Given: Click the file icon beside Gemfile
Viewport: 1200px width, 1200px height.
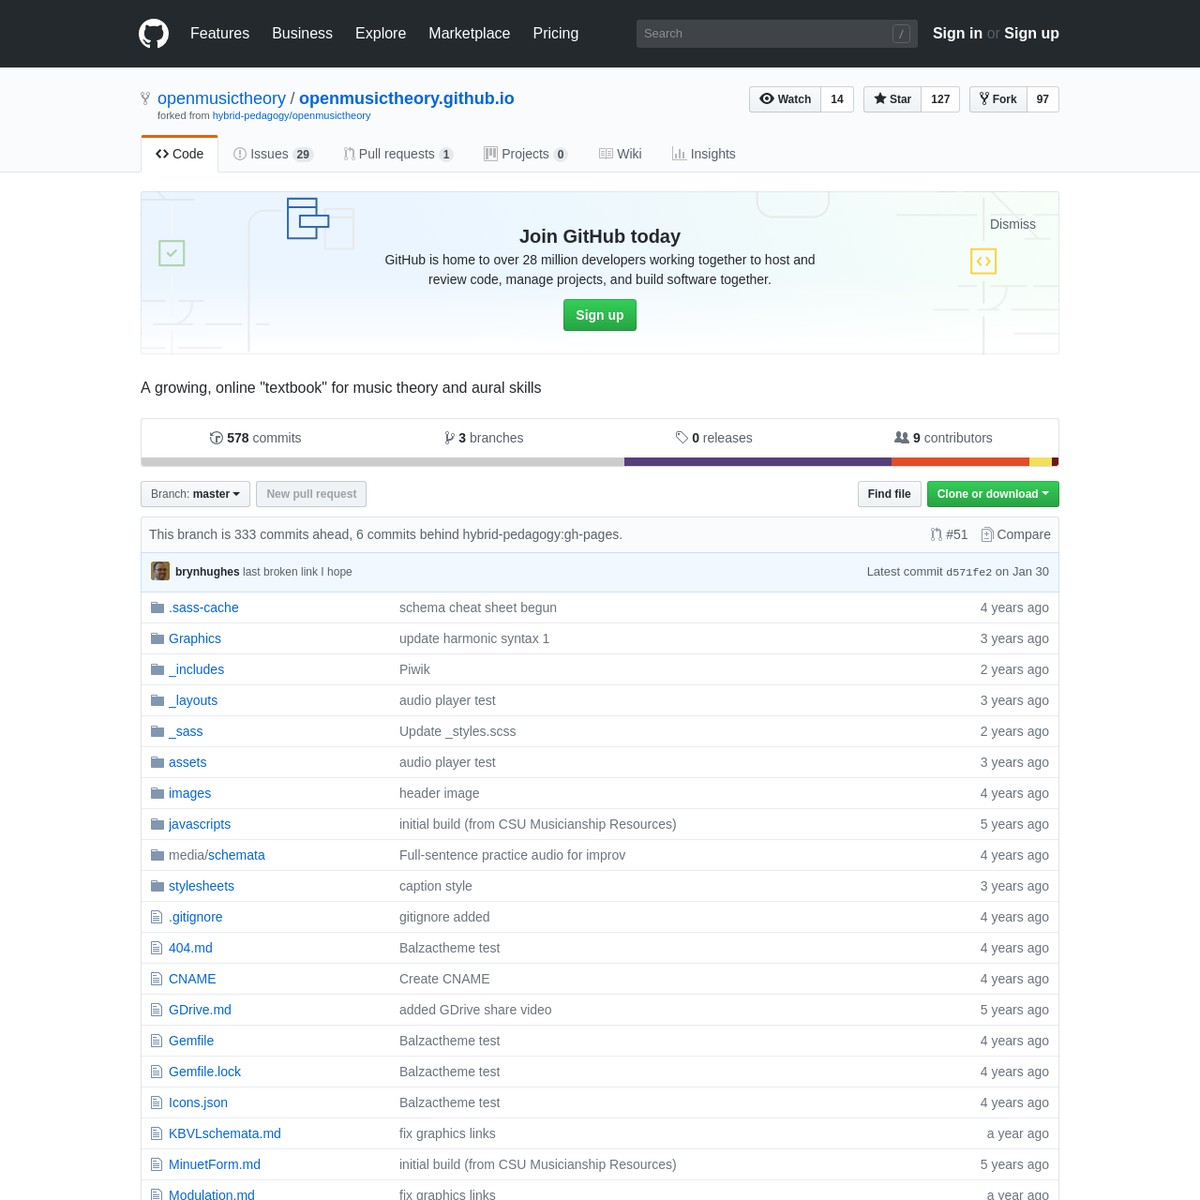Looking at the screenshot, I should [x=156, y=1041].
